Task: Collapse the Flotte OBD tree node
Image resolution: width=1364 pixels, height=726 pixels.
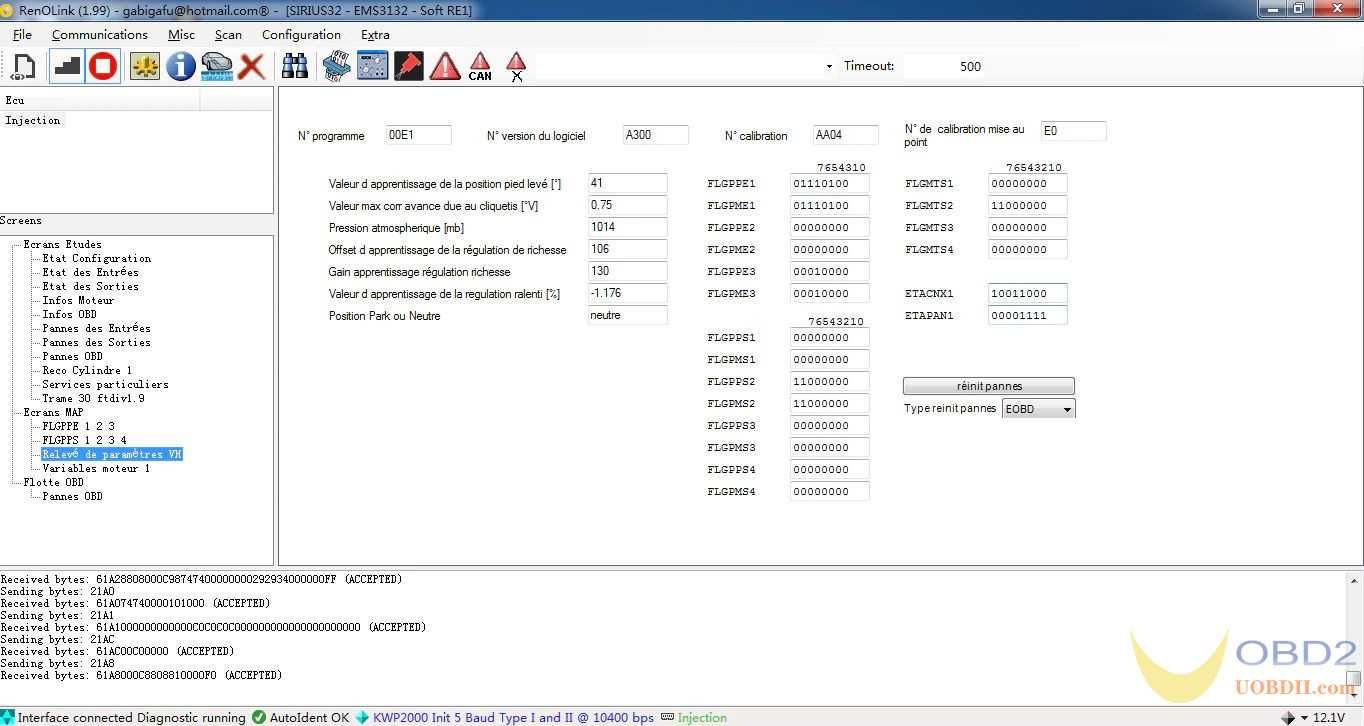Action: [14, 482]
